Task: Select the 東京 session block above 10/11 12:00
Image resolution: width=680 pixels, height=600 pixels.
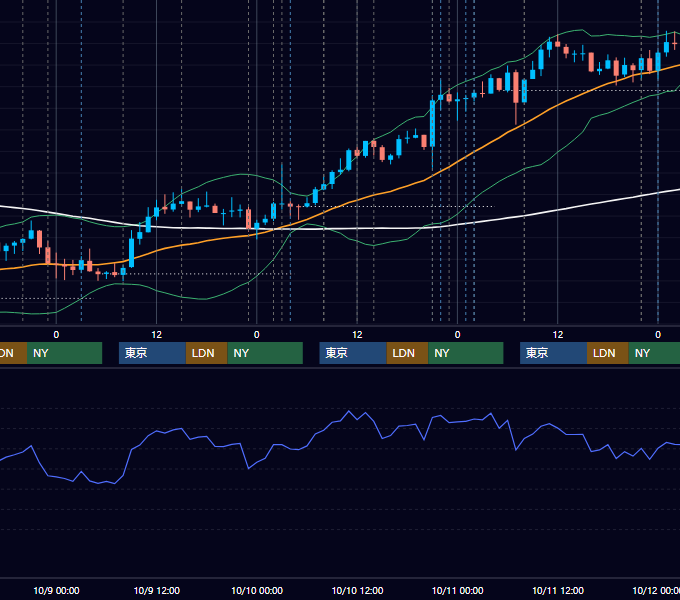Action: tap(553, 353)
